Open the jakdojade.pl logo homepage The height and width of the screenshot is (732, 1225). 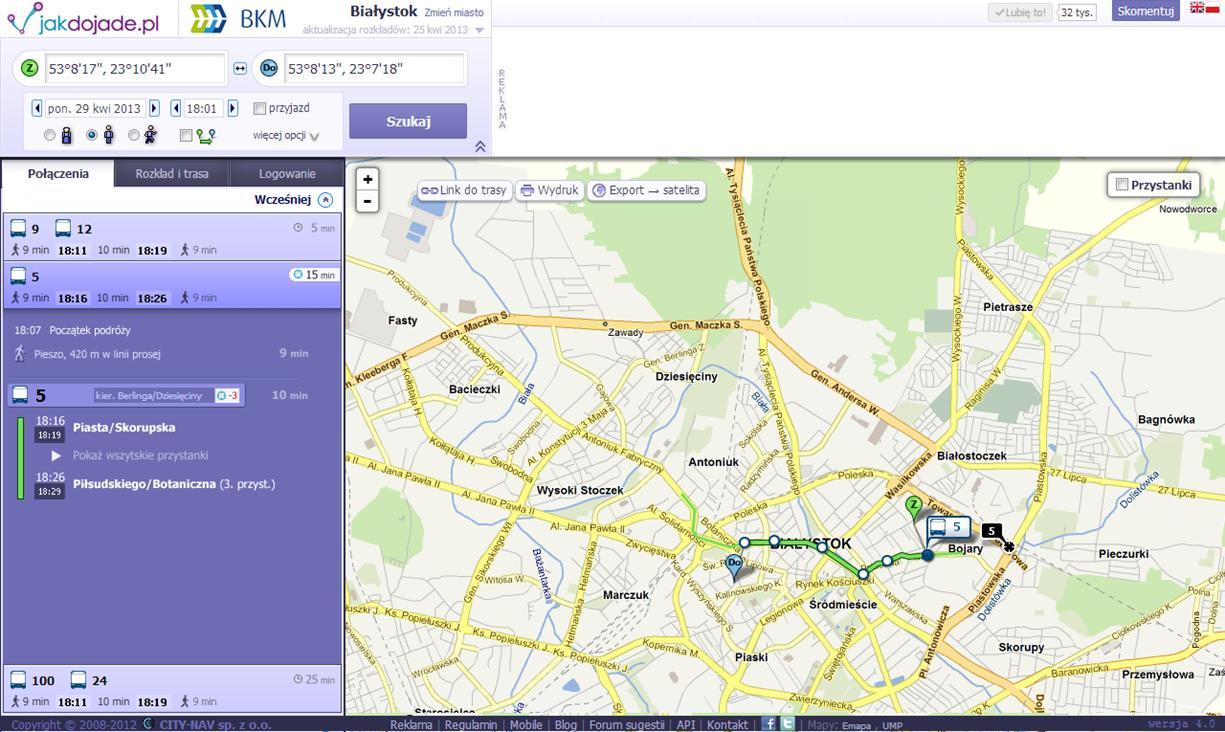click(83, 18)
